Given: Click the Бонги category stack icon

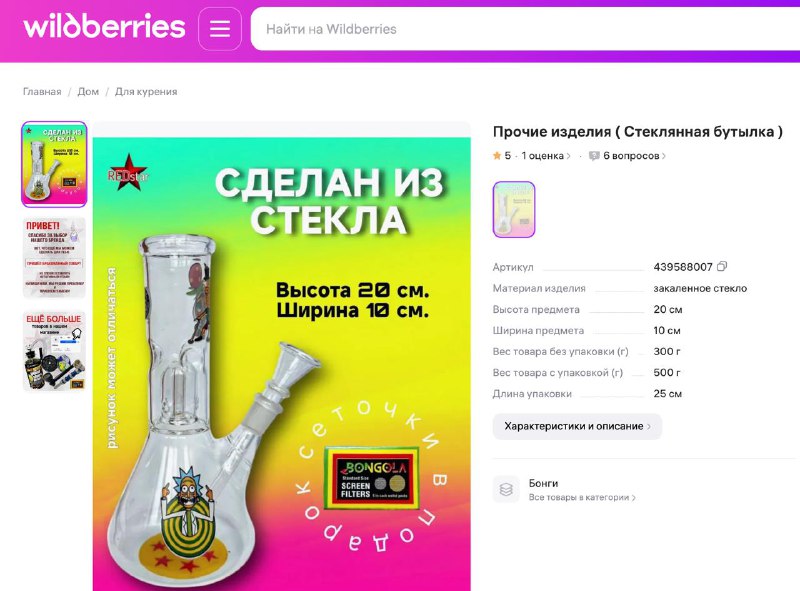Looking at the screenshot, I should click(x=506, y=489).
